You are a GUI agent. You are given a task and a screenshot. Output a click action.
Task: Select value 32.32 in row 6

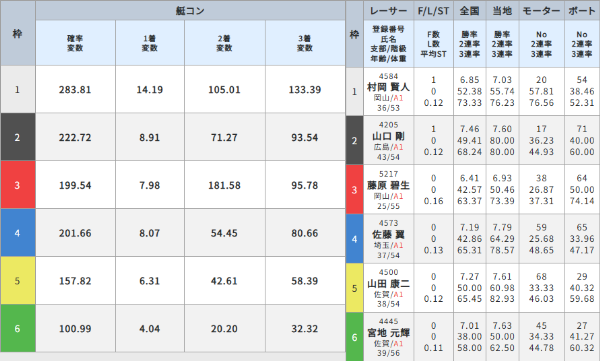click(305, 329)
